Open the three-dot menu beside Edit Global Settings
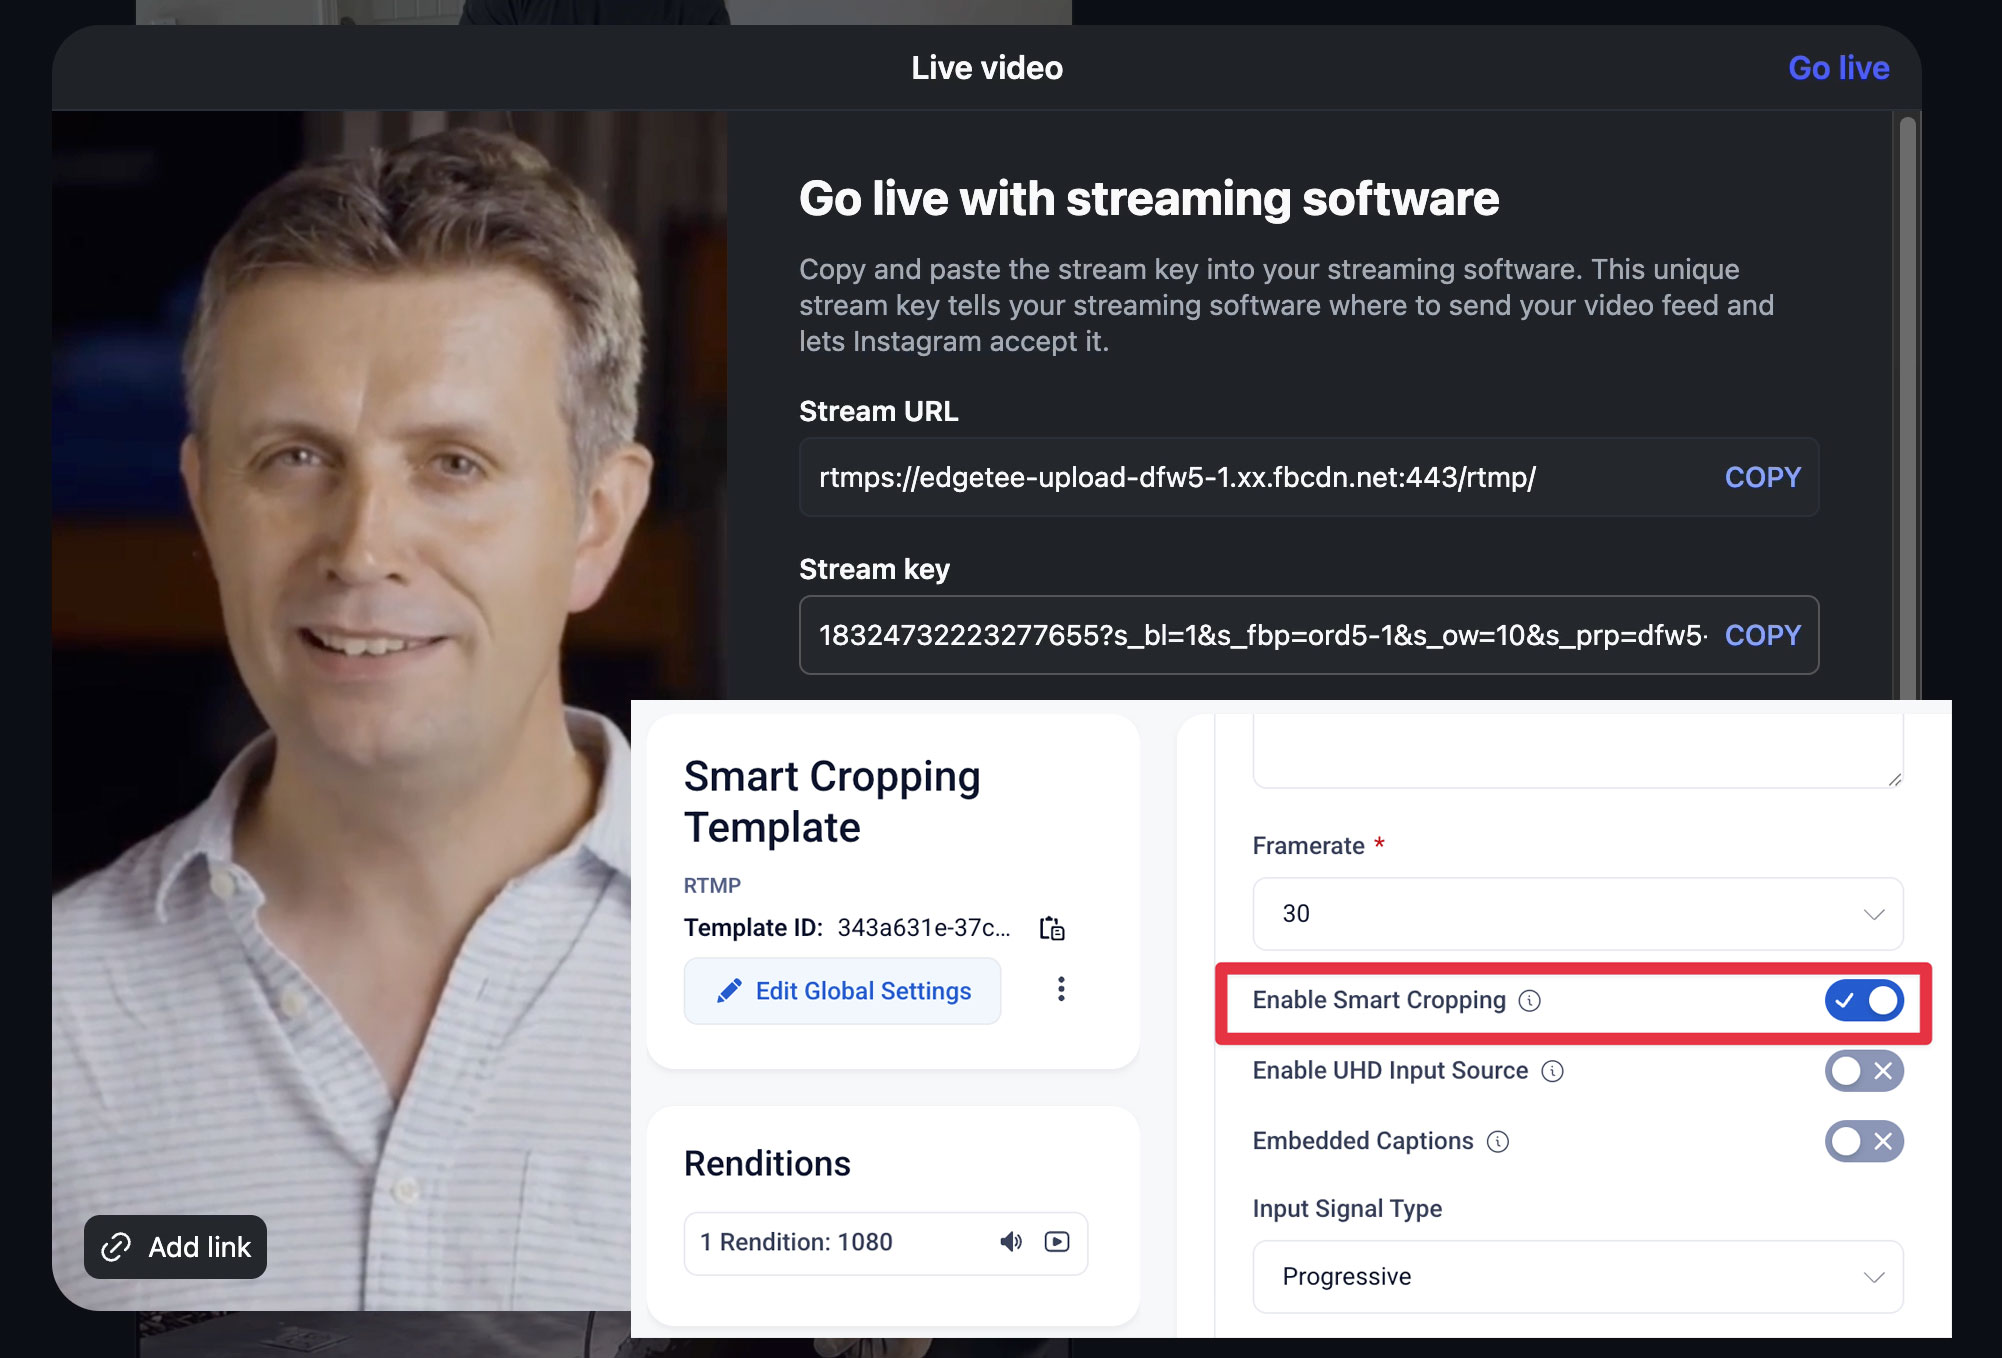 pos(1061,989)
